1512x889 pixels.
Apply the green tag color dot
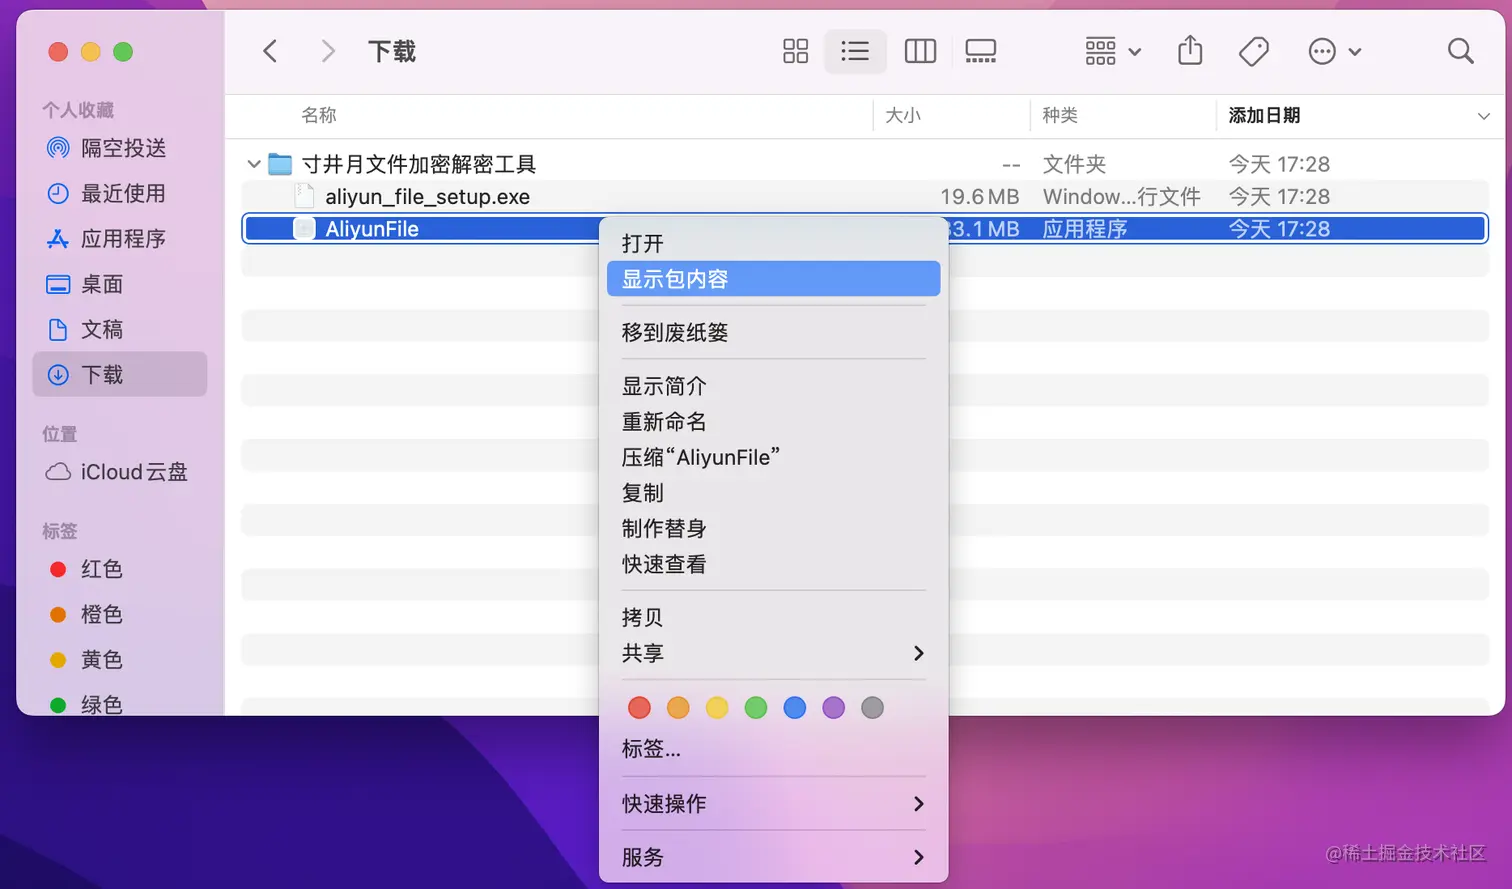756,708
